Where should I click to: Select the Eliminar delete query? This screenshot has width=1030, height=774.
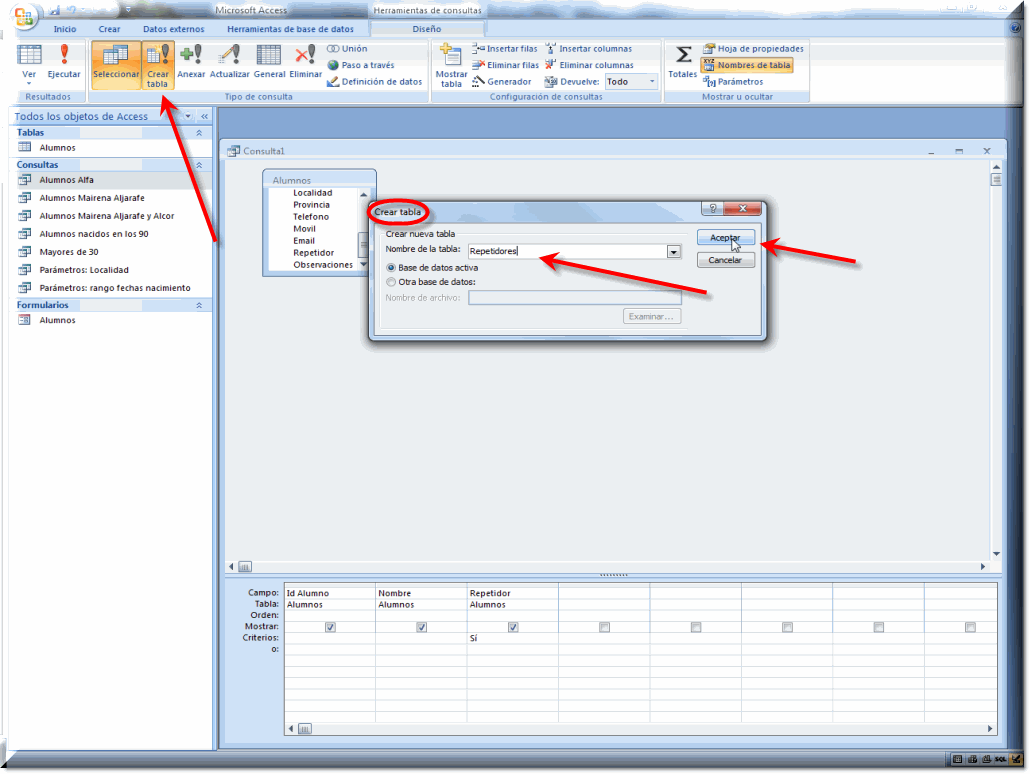(x=305, y=64)
